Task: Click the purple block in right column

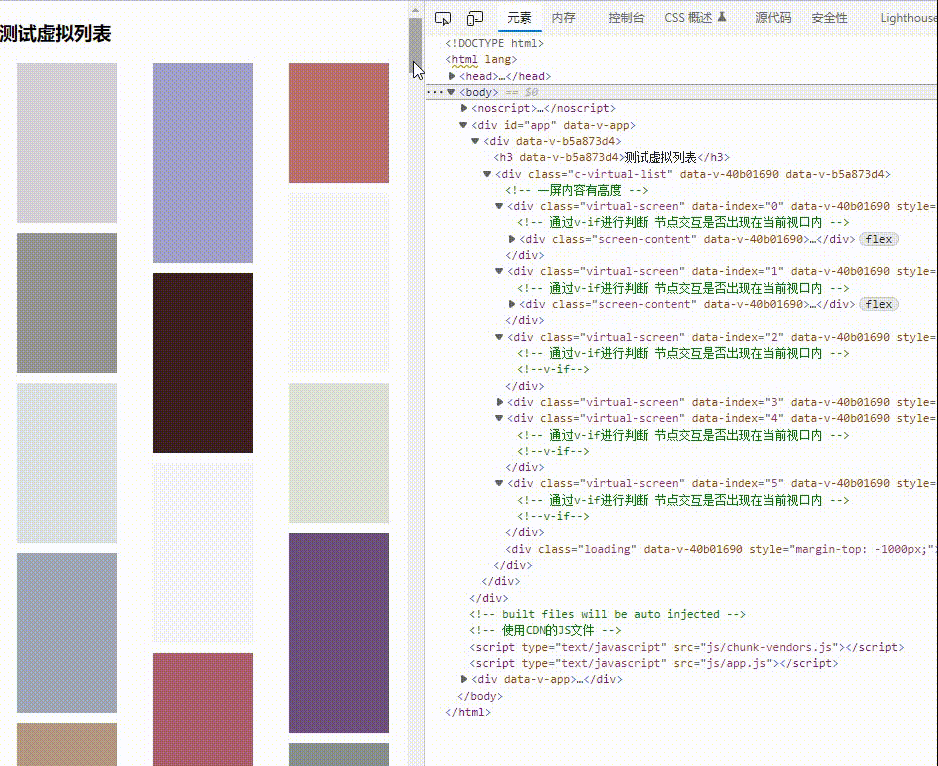Action: [339, 633]
